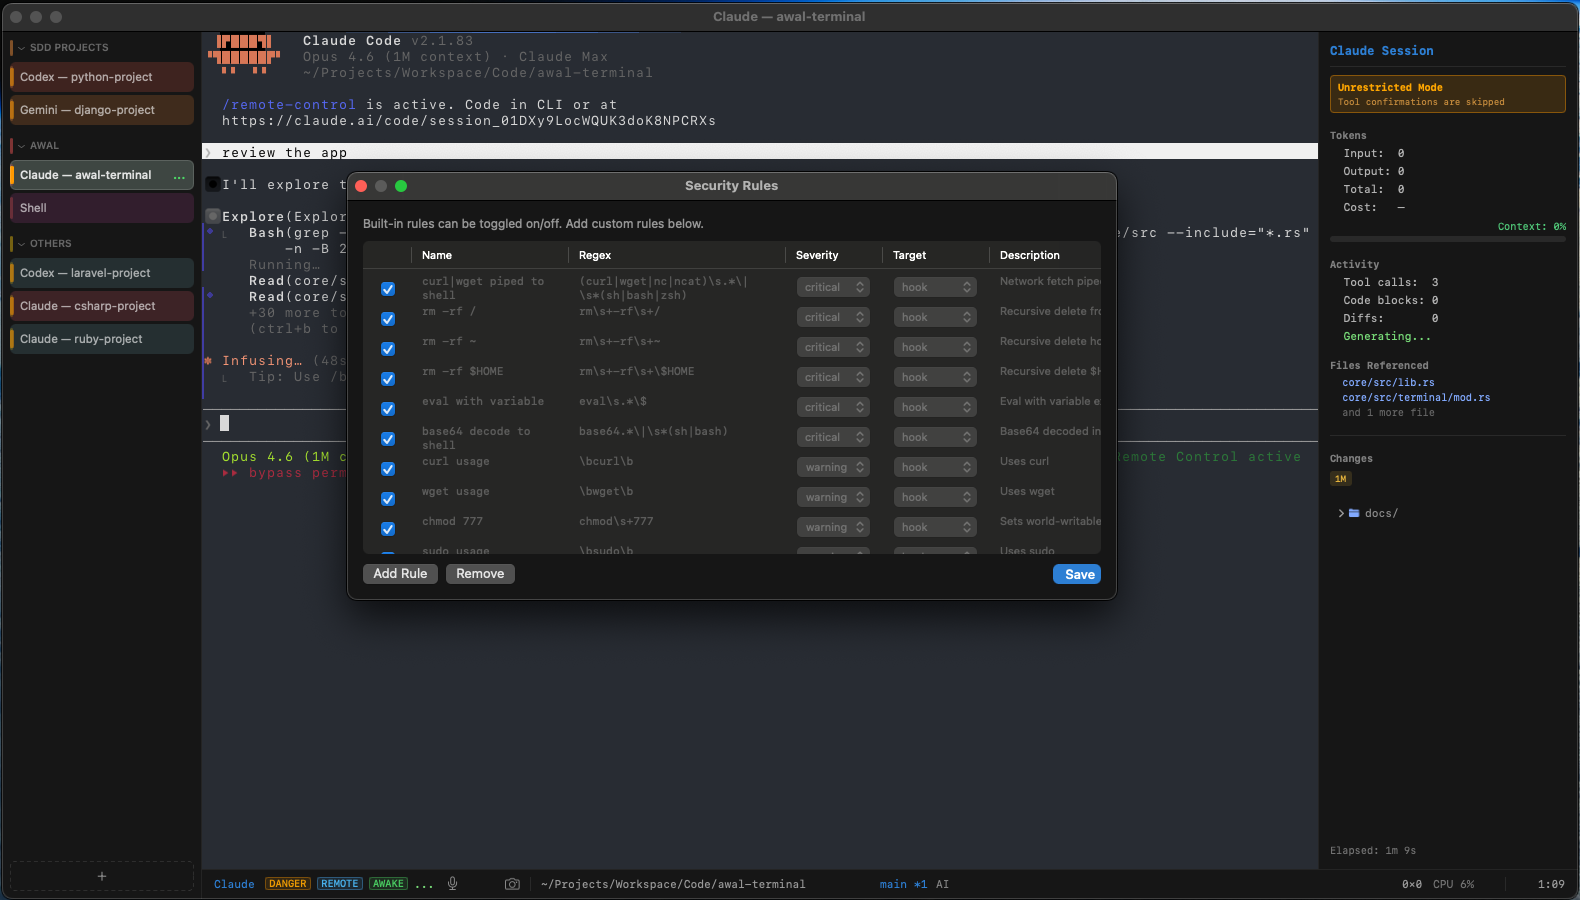Click the camera screenshot icon in status bar
This screenshot has width=1580, height=900.
tap(512, 884)
